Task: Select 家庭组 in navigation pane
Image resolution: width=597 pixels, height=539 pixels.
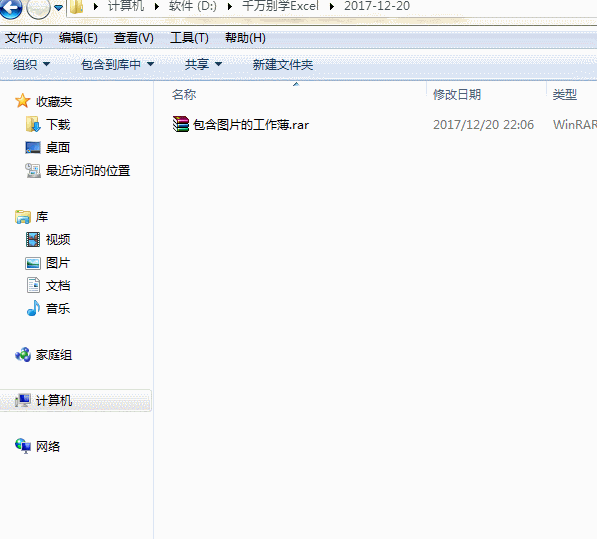Action: pos(54,355)
